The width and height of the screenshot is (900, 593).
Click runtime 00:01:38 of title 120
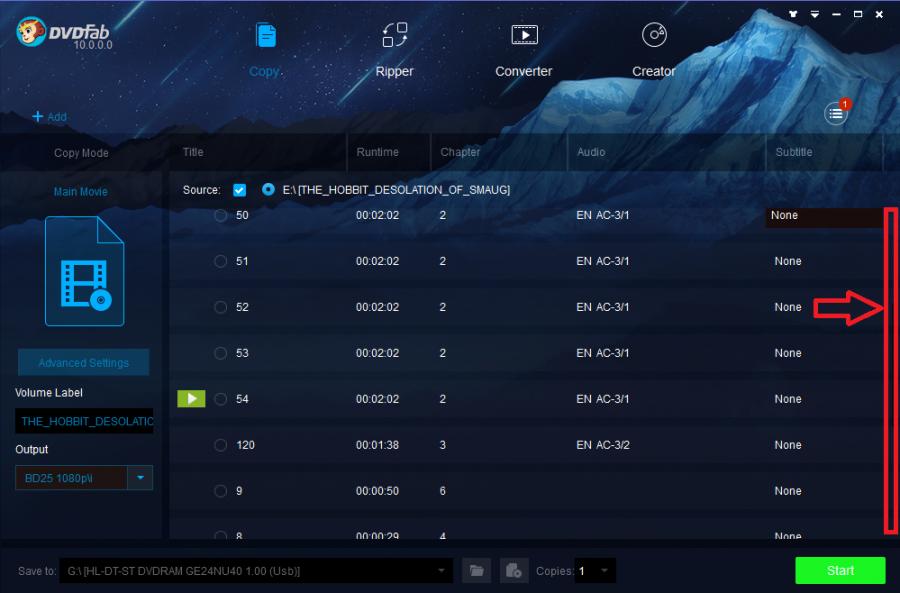[x=377, y=445]
